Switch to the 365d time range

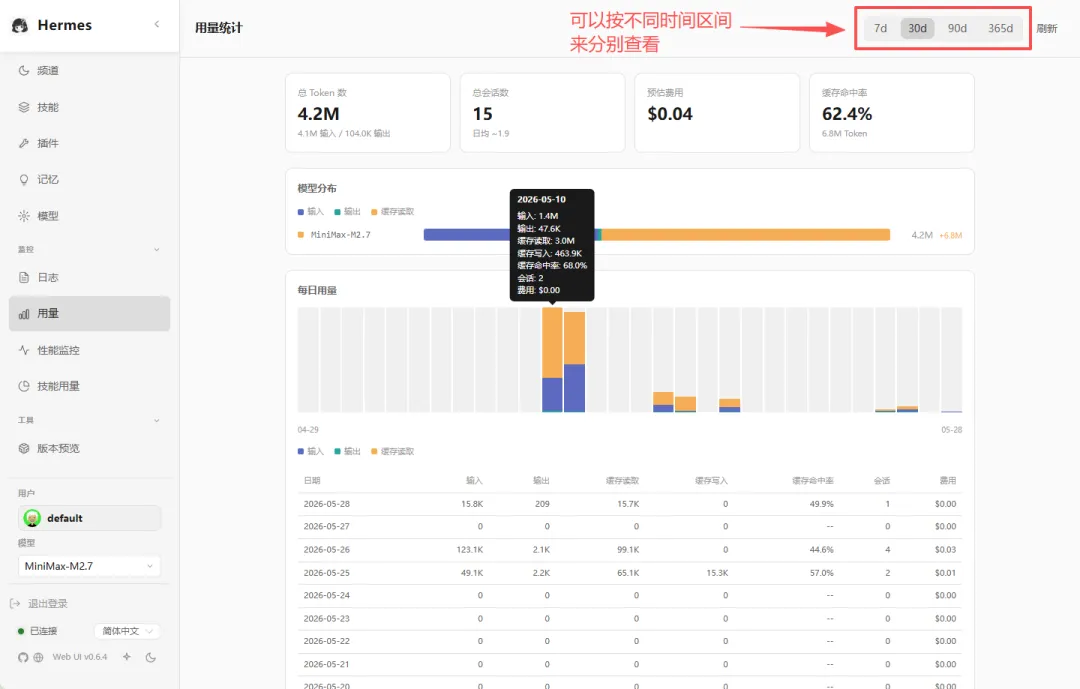[x=1000, y=28]
